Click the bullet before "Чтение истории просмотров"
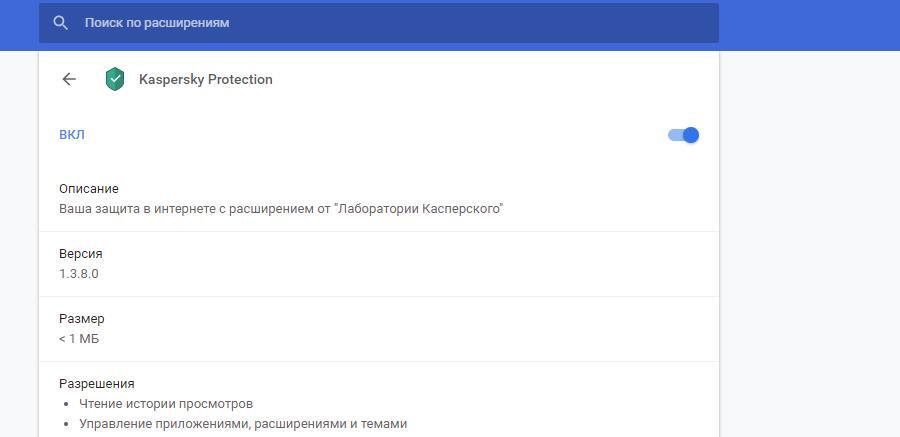This screenshot has width=900, height=437. [66, 404]
